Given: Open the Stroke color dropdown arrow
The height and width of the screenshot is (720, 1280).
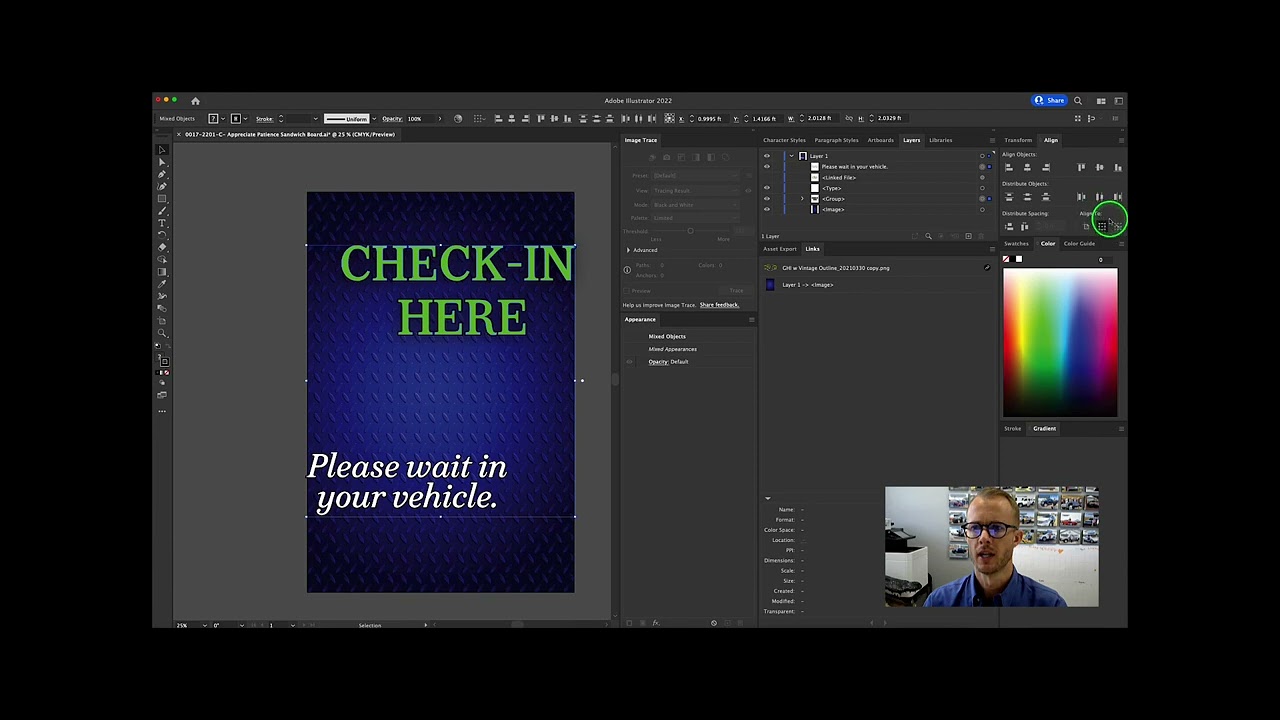Looking at the screenshot, I should [x=245, y=119].
